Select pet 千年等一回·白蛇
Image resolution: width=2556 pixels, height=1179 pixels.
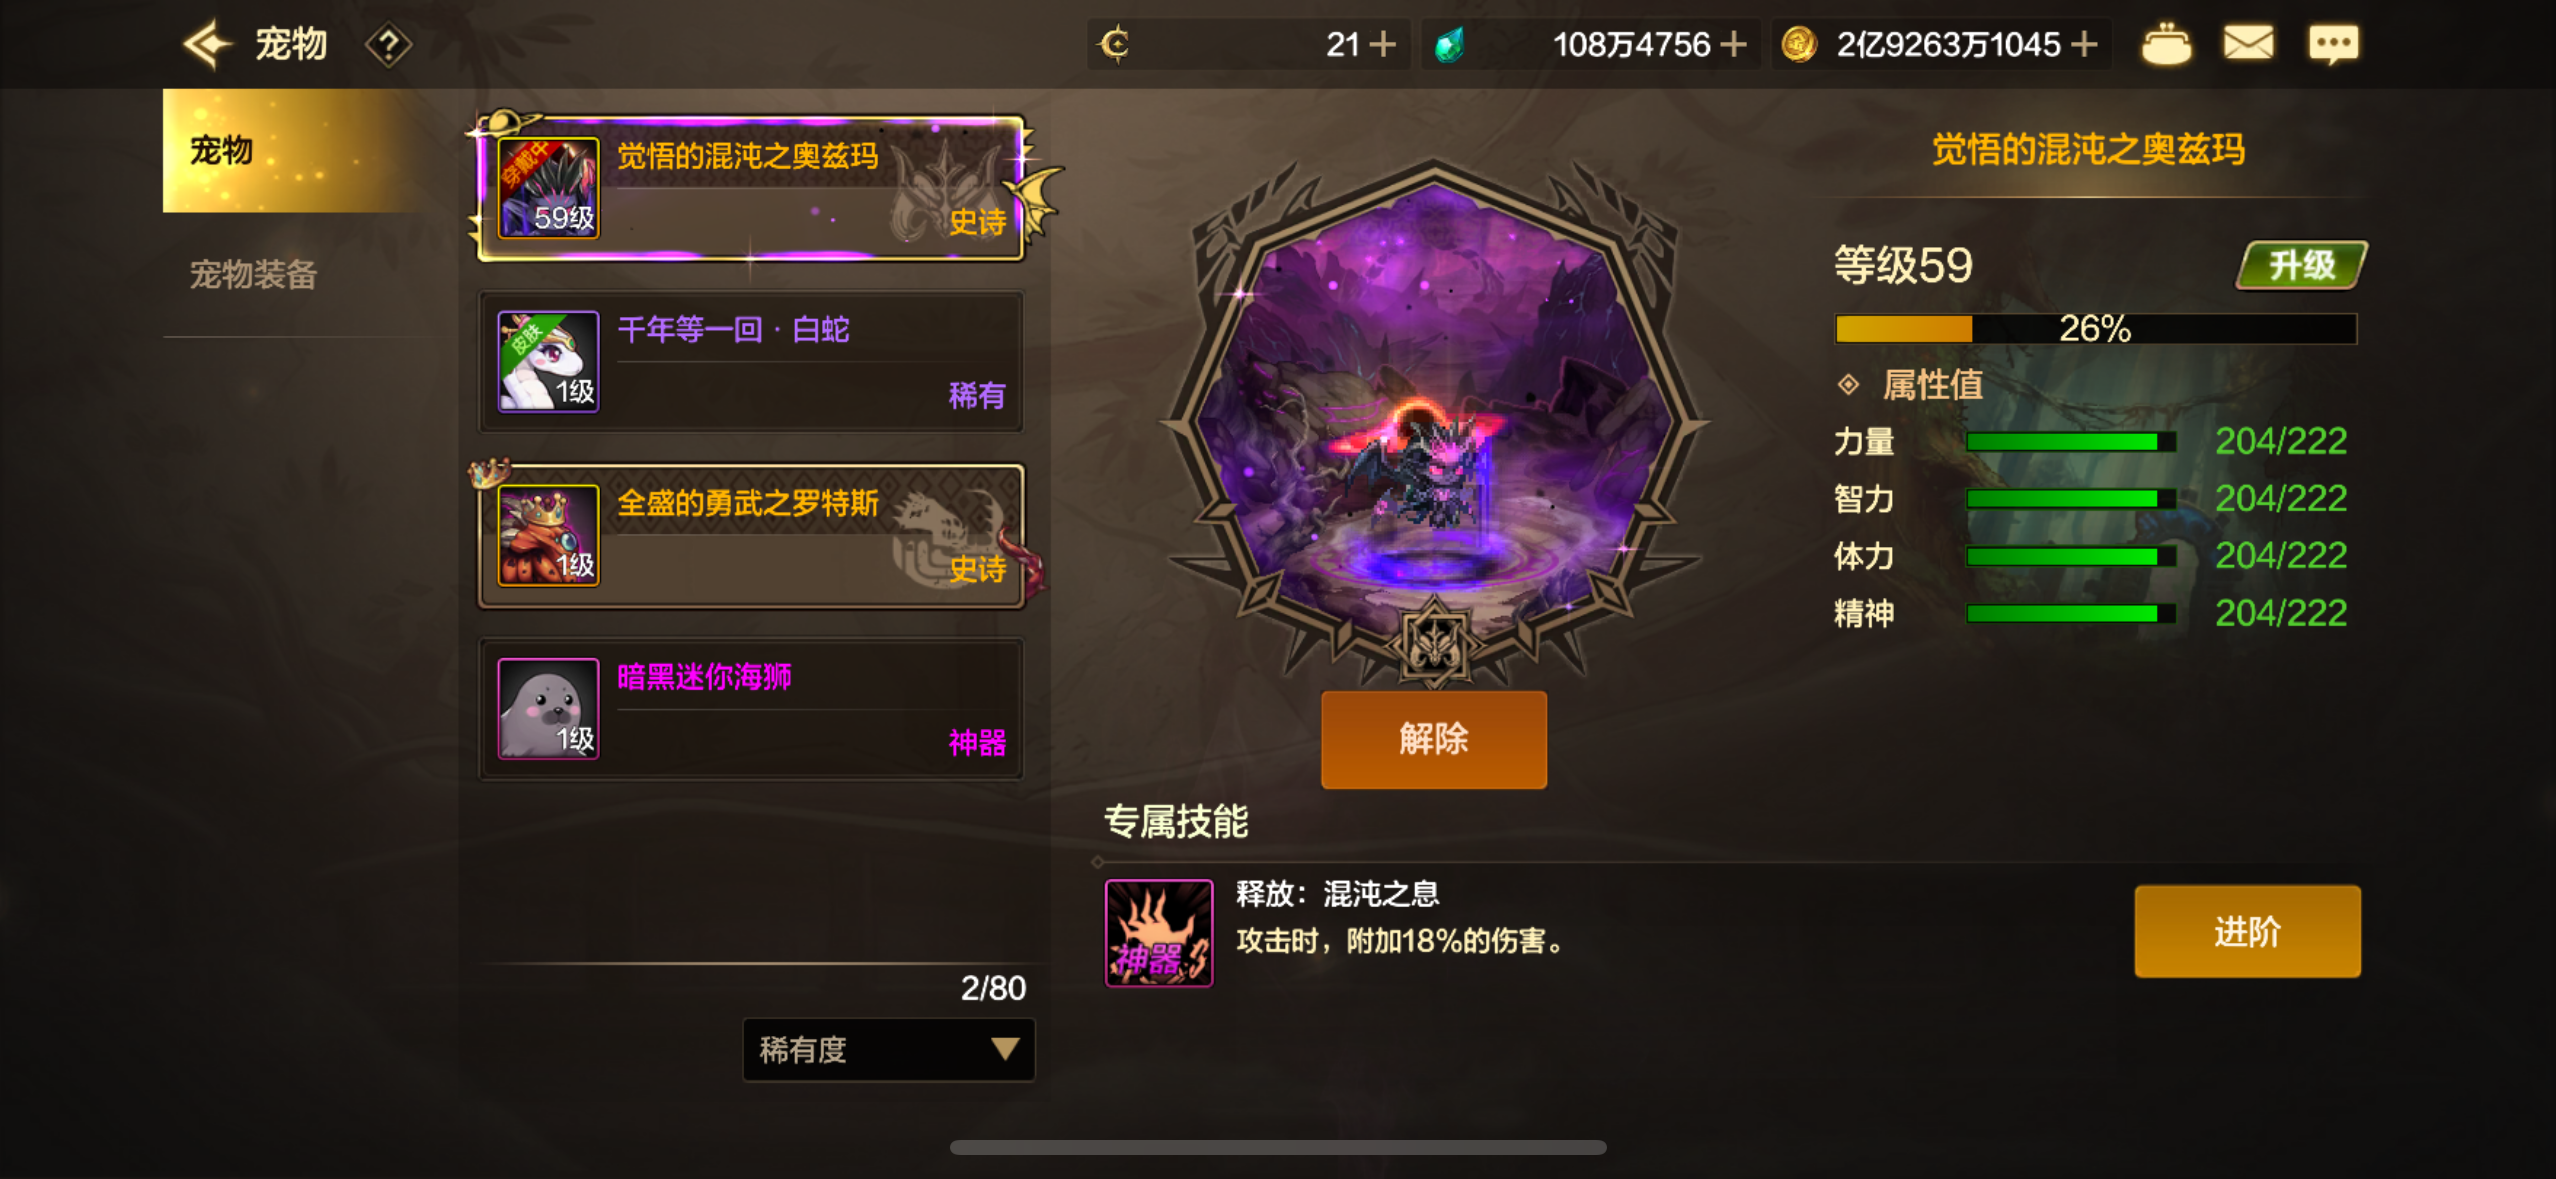(x=751, y=361)
